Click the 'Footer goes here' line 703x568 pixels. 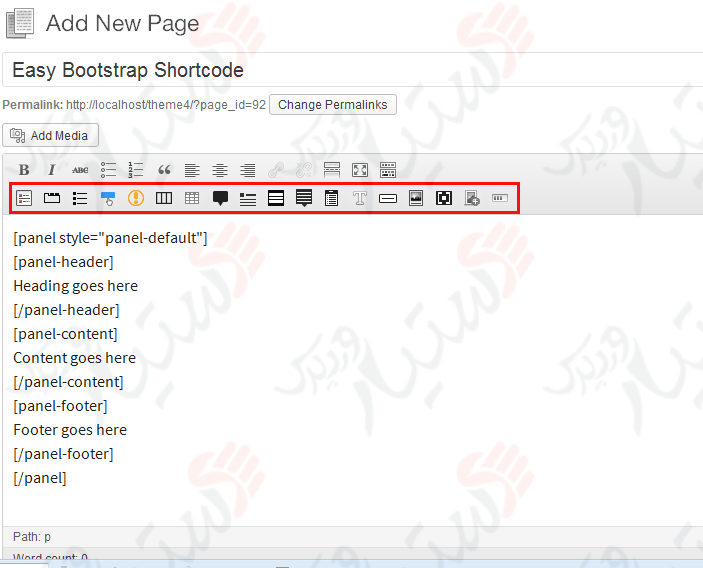pos(70,429)
